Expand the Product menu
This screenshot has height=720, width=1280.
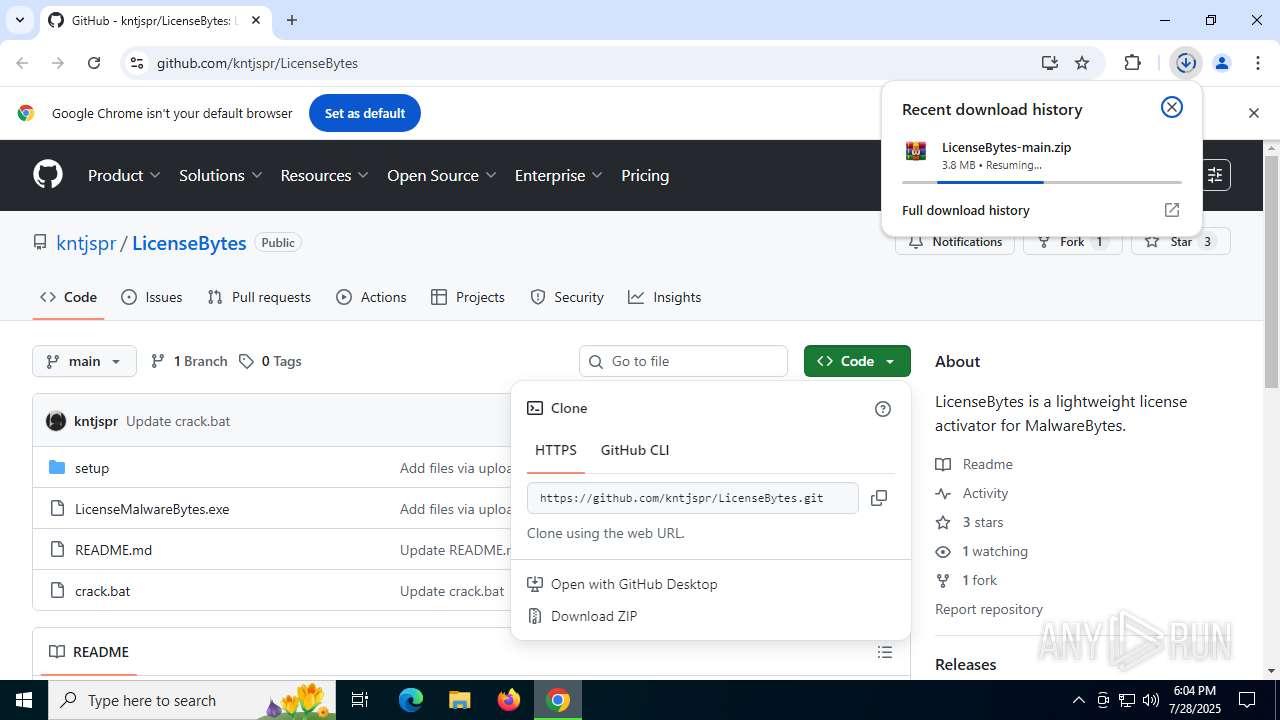point(124,175)
